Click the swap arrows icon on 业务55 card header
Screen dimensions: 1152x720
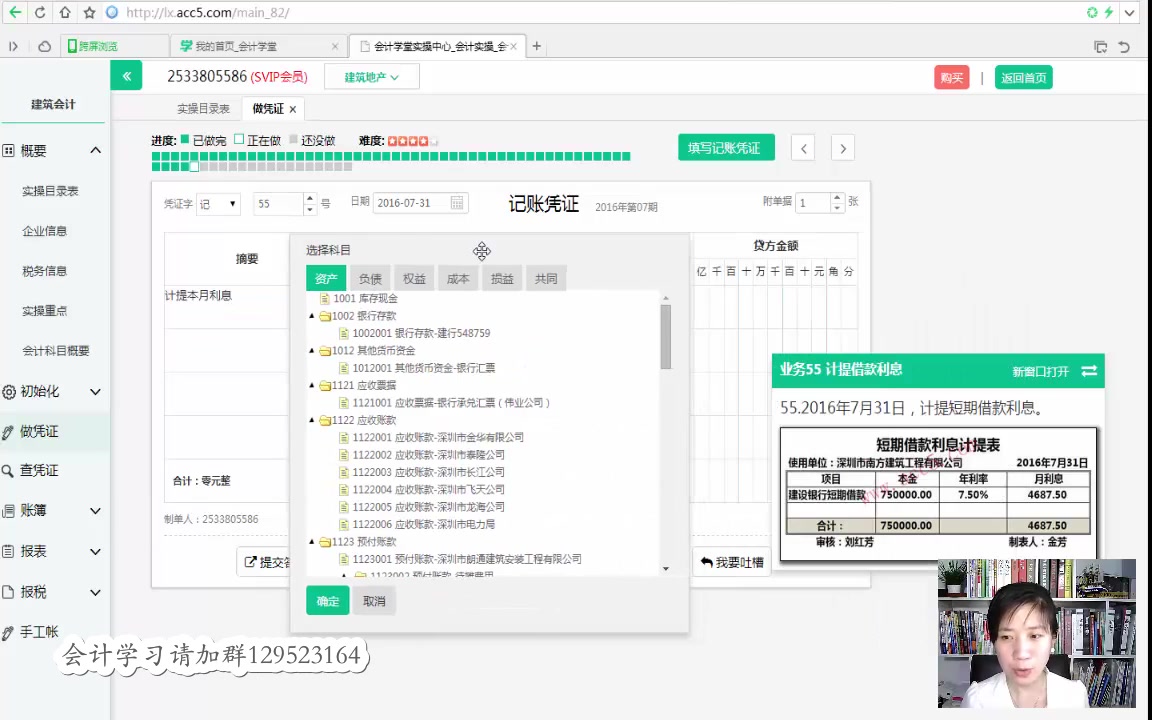(1088, 371)
